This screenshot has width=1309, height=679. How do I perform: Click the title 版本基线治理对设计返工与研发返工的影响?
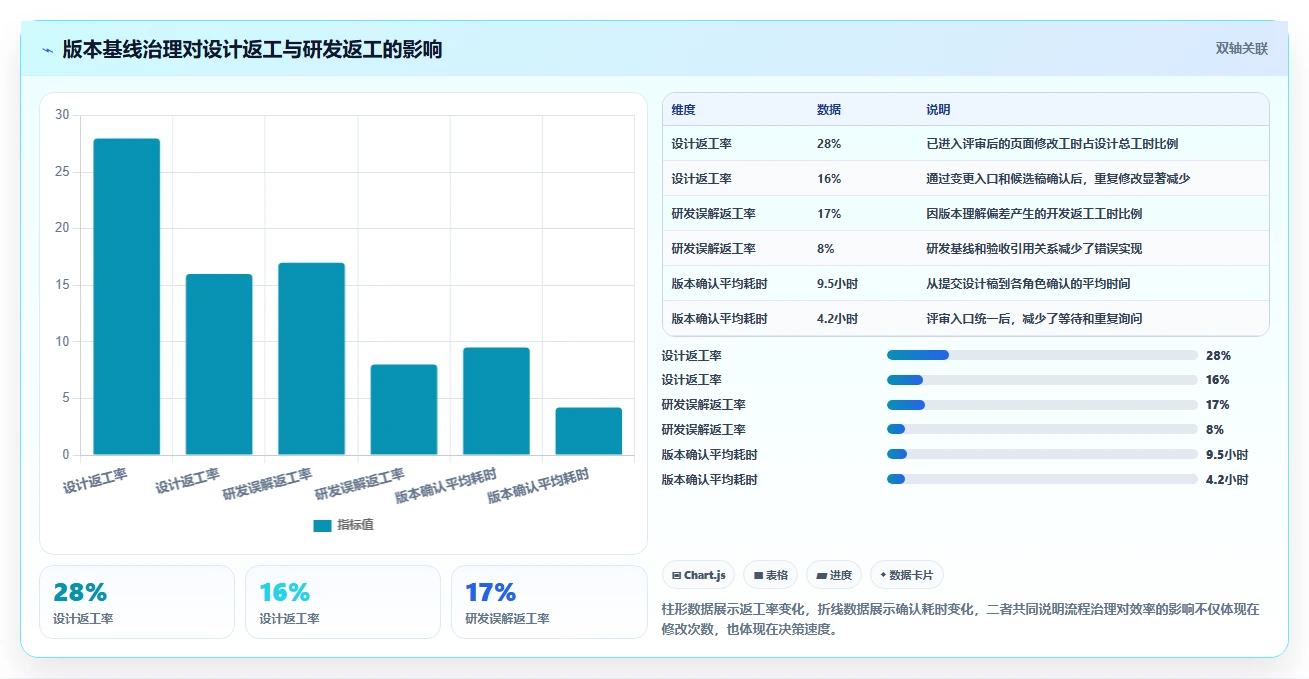[x=252, y=49]
